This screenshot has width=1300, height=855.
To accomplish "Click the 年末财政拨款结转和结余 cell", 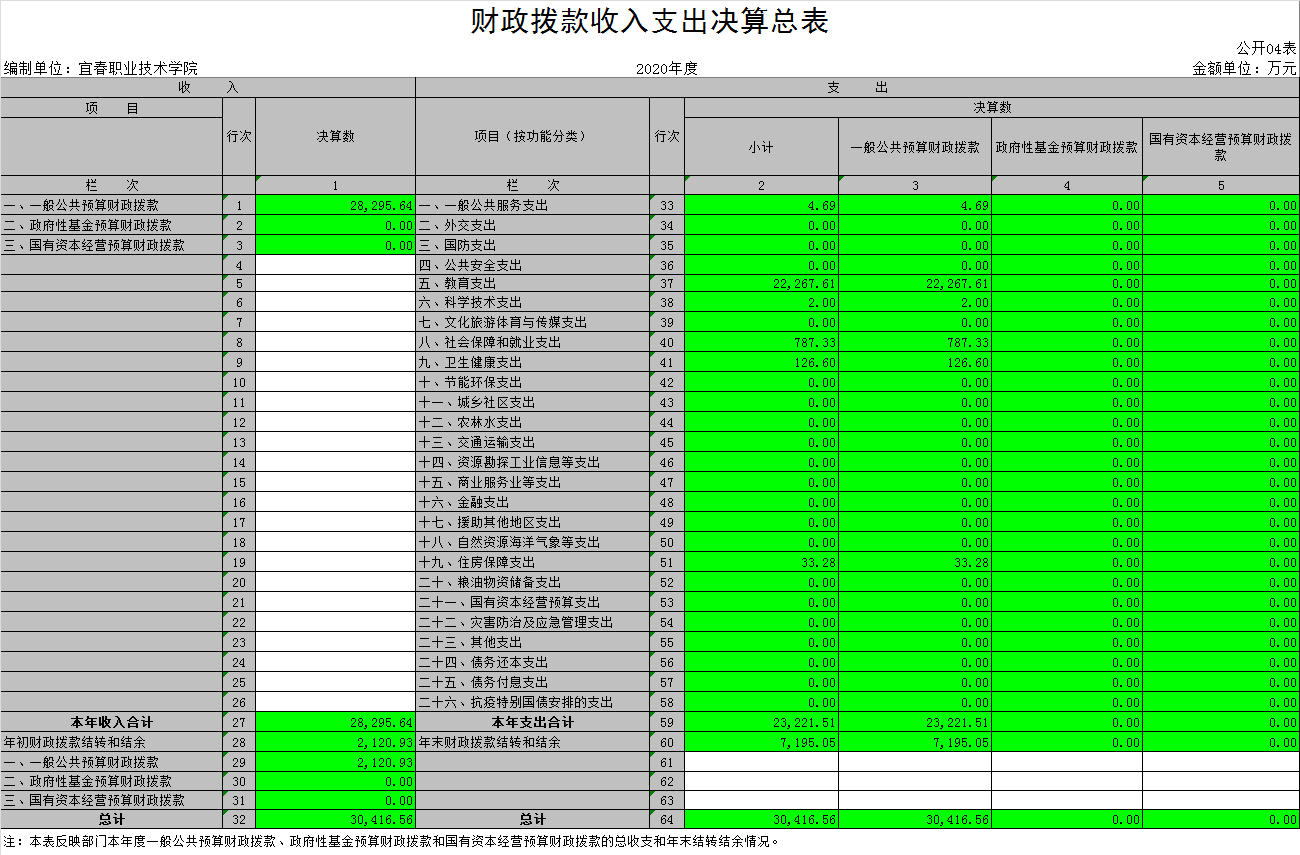I will point(489,742).
